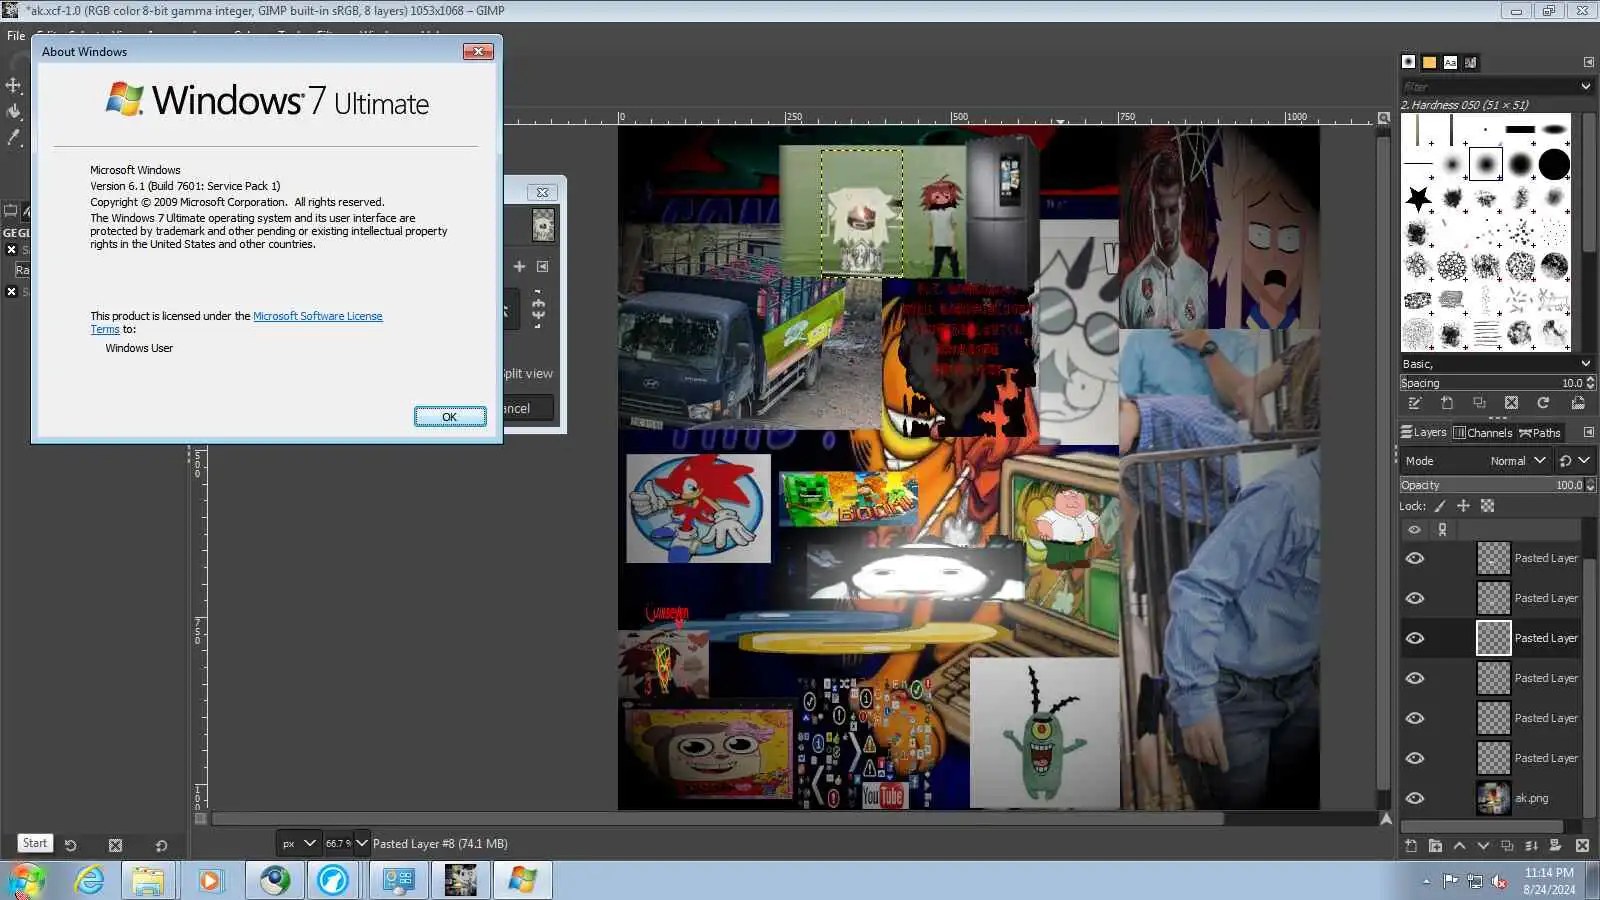Hide the Pasted Layer directly above ak.png
This screenshot has height=900, width=1600.
(x=1415, y=758)
